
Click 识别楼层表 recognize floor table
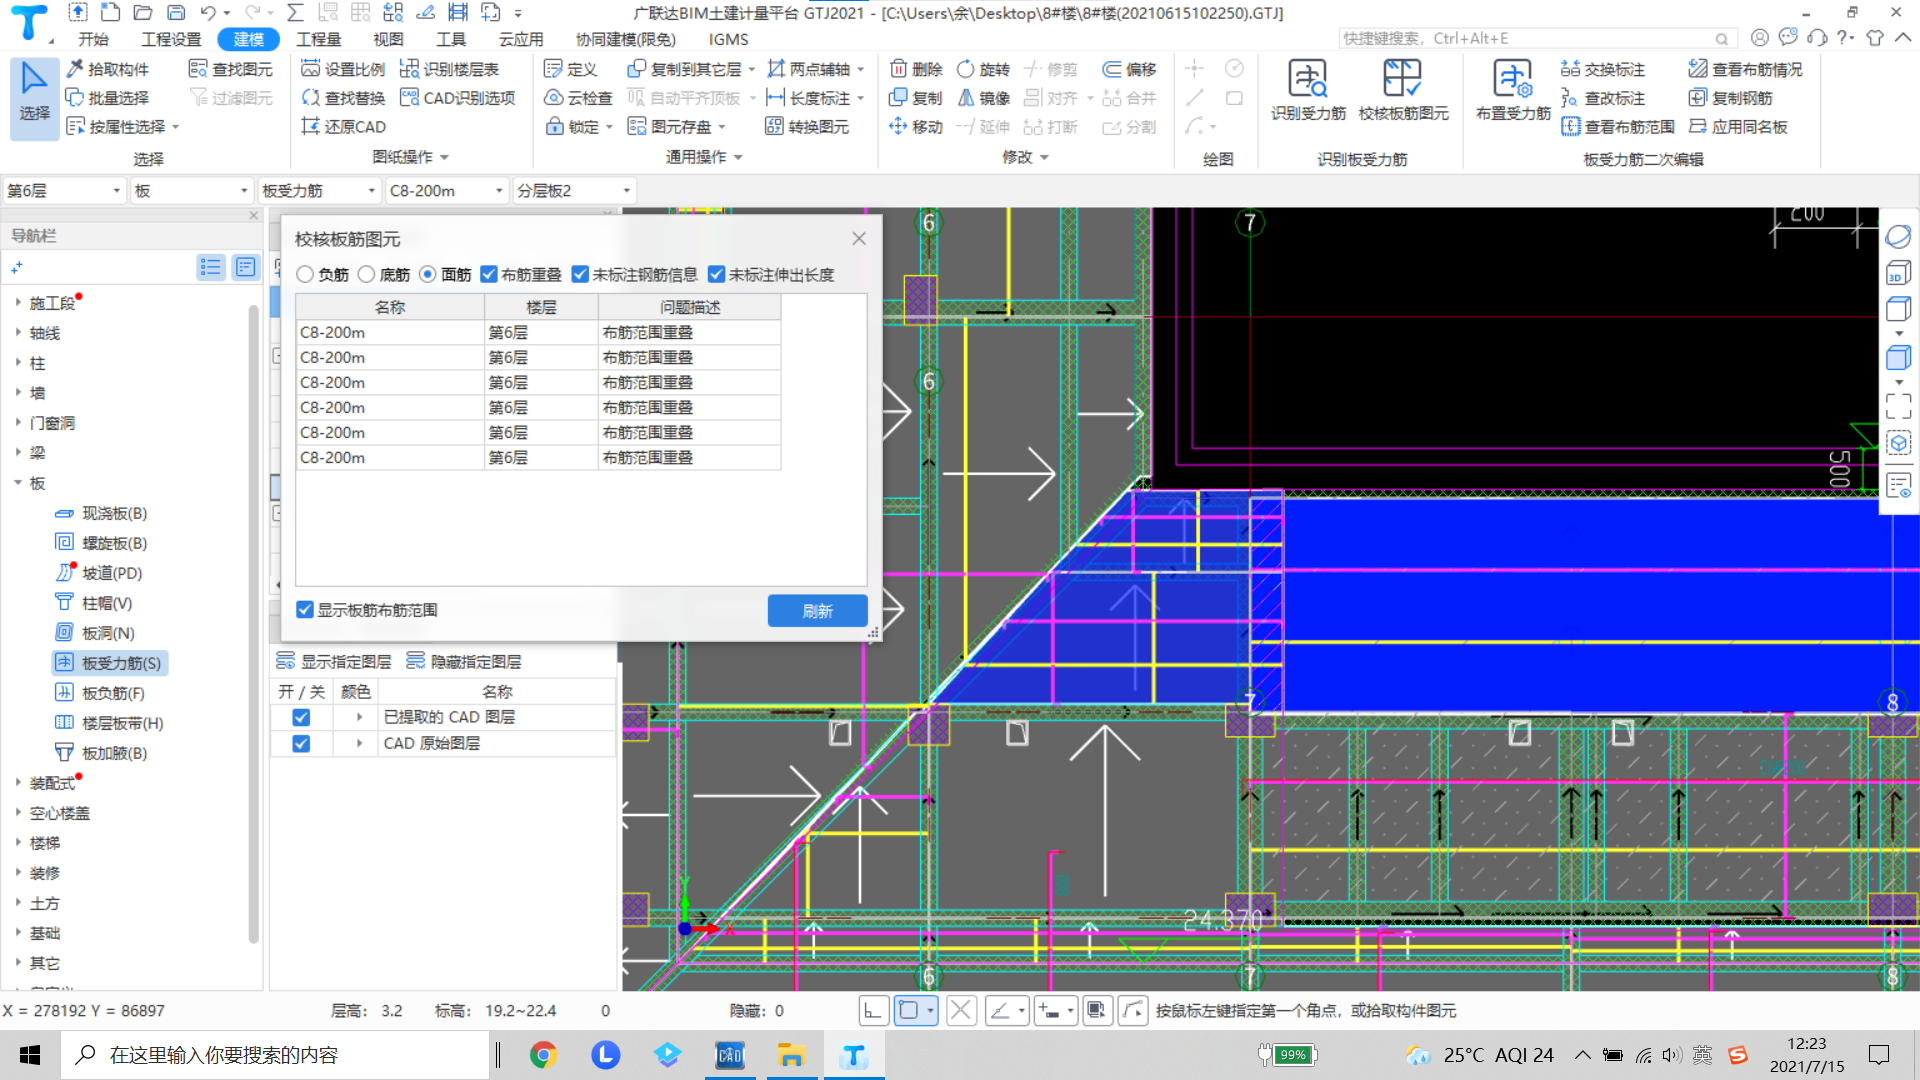[449, 69]
